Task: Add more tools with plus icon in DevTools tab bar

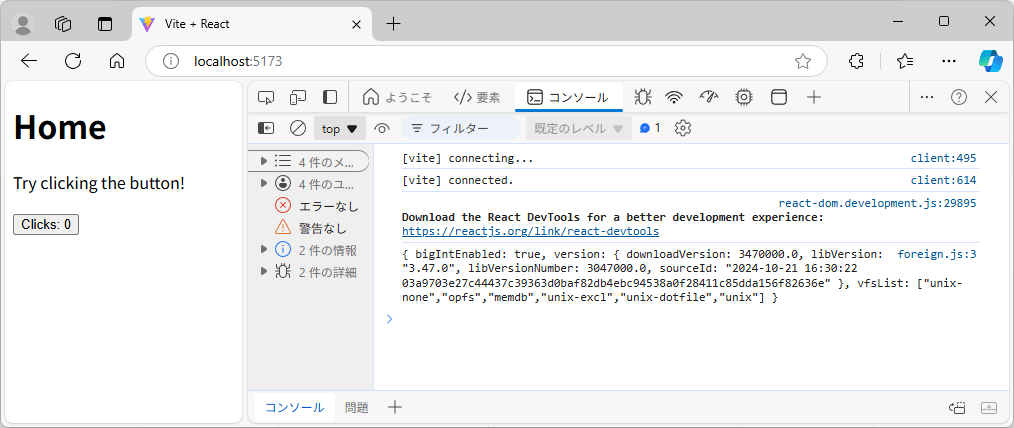Action: [814, 98]
